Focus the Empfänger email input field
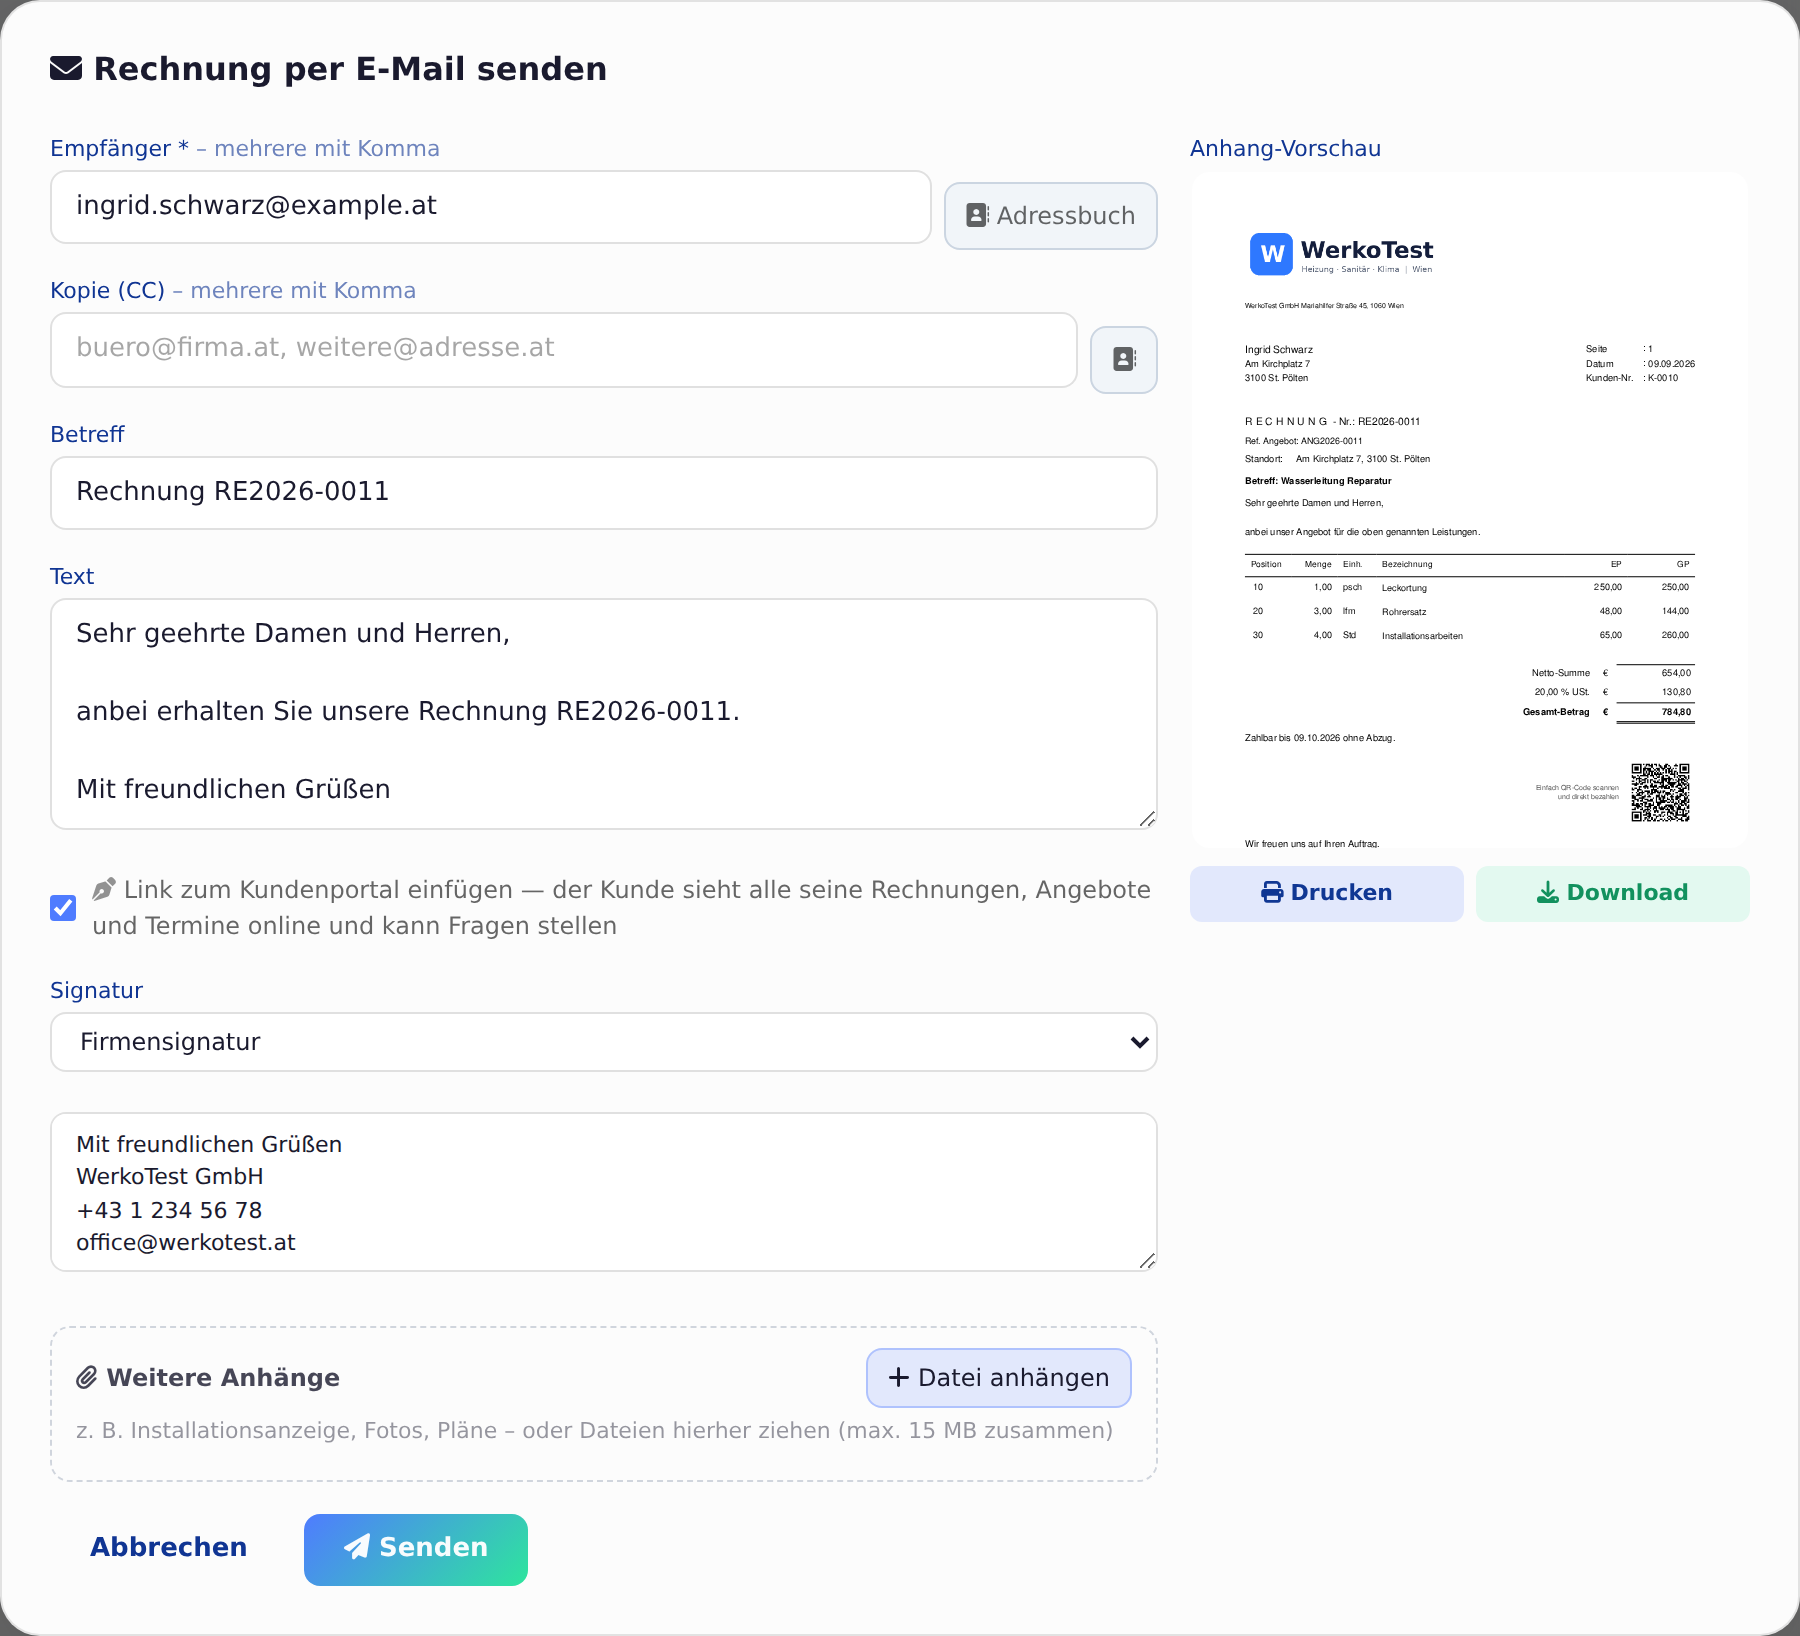 pos(491,207)
